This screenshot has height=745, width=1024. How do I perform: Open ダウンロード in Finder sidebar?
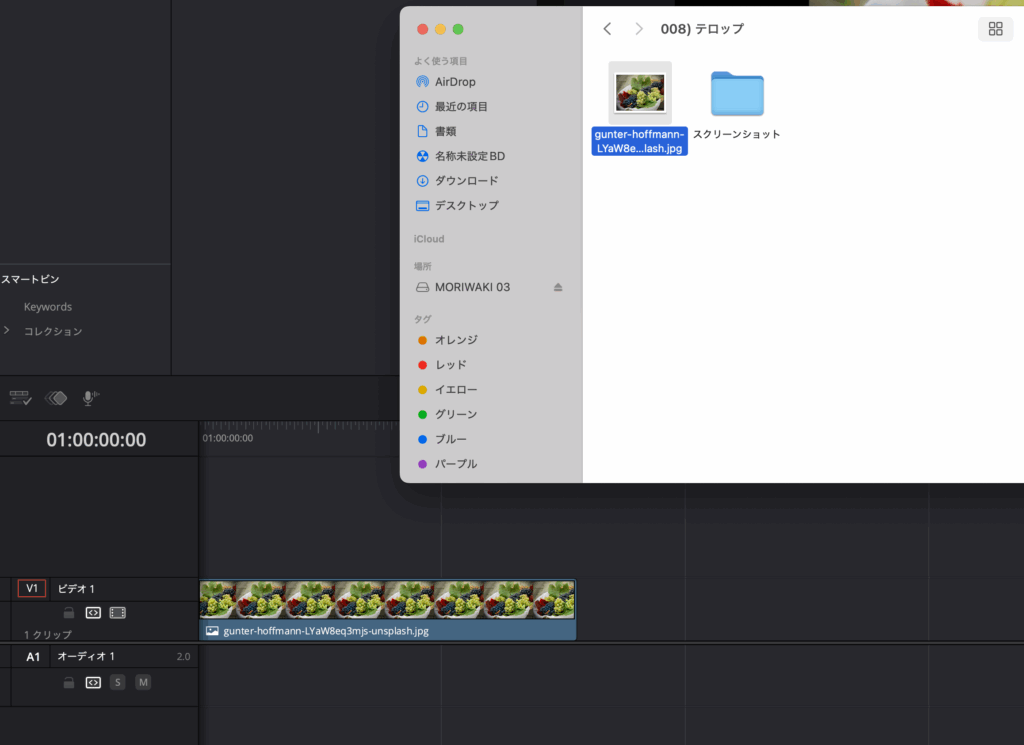coord(466,181)
